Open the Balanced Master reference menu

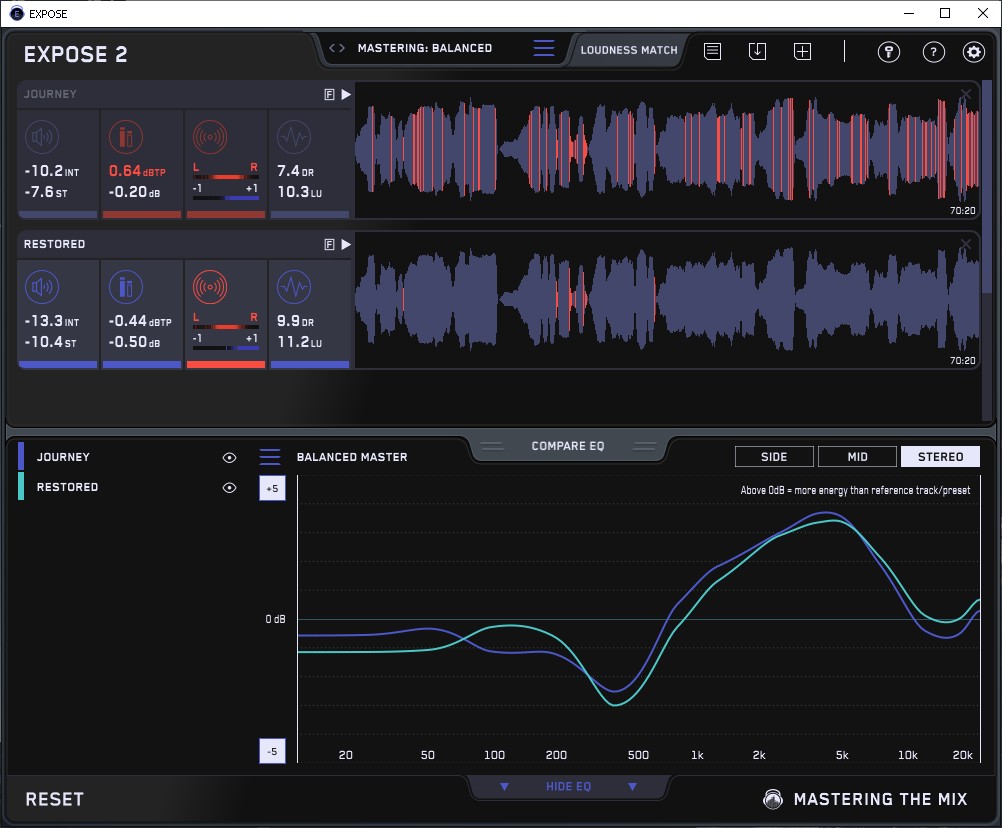[270, 457]
